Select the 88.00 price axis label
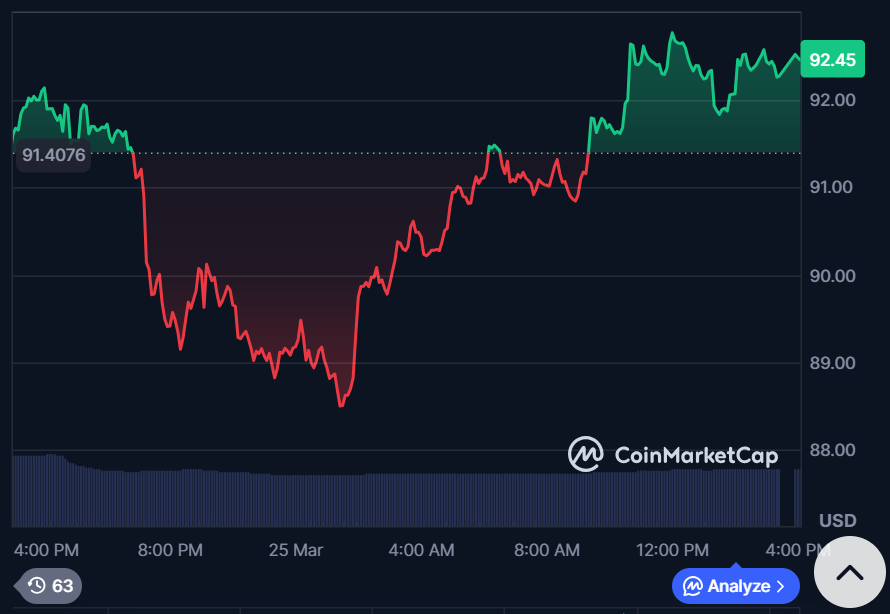This screenshot has height=614, width=890. point(831,450)
